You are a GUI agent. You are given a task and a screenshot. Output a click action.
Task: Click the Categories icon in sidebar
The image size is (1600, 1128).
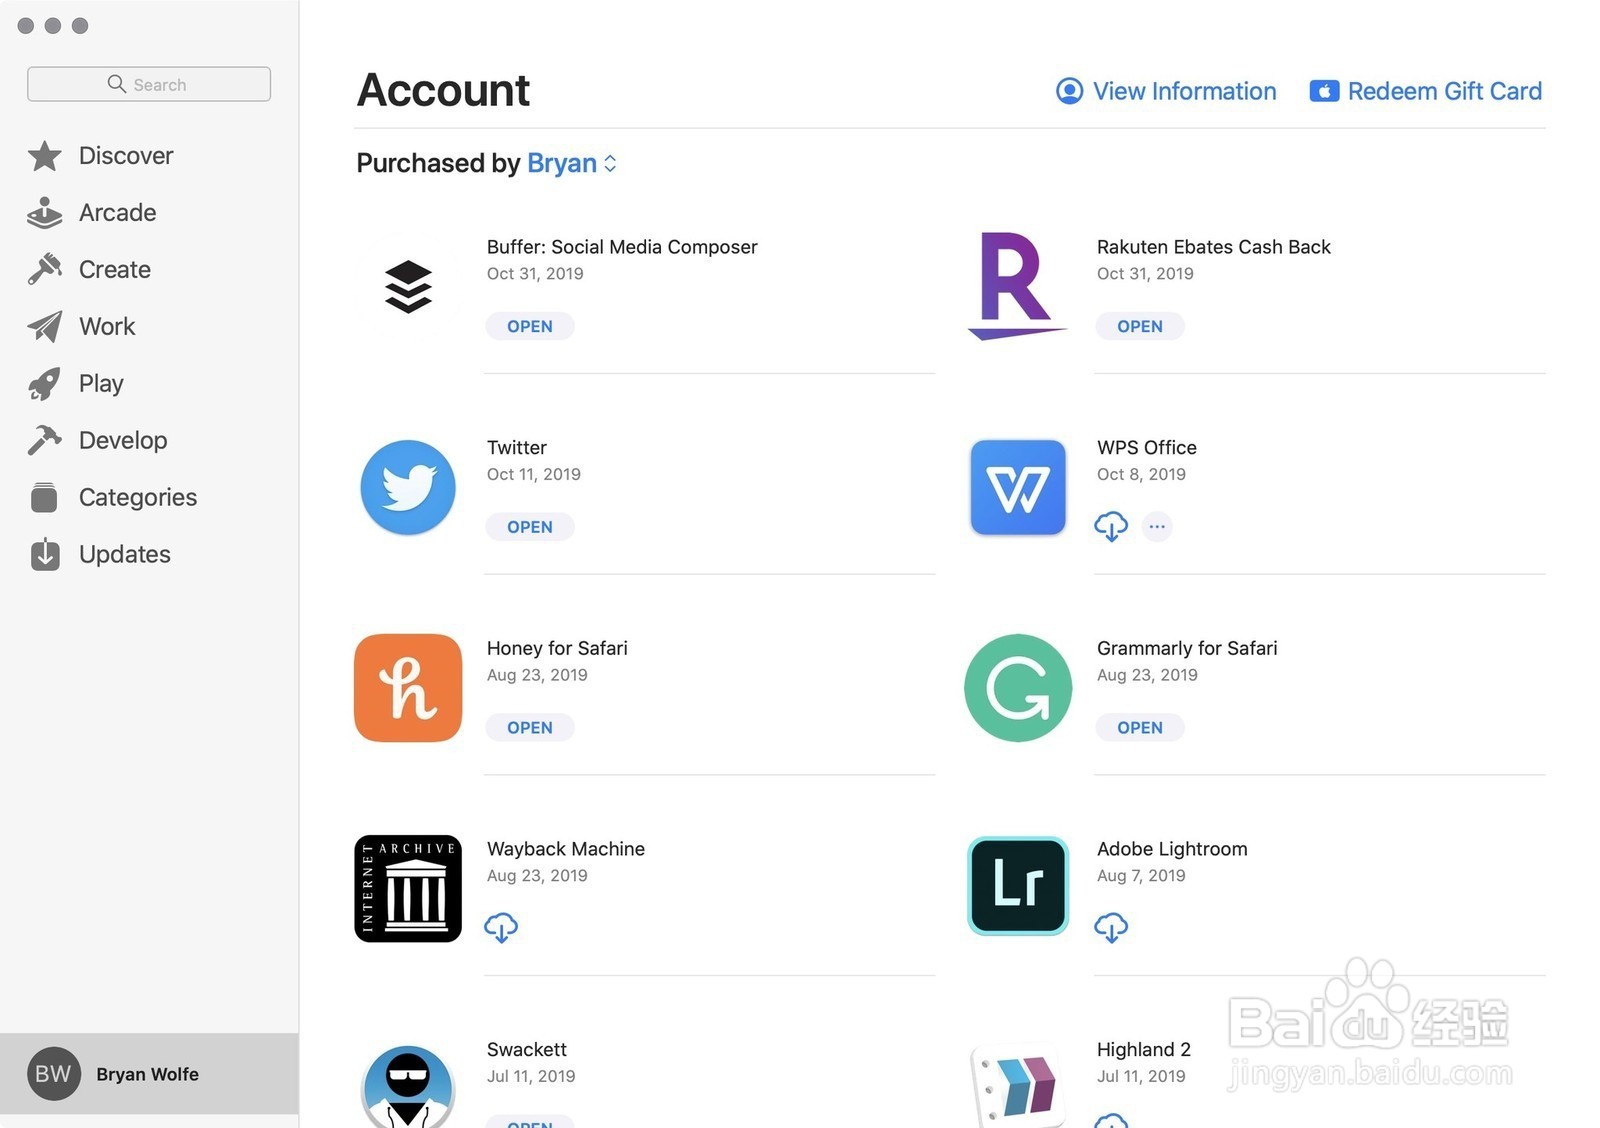[44, 498]
